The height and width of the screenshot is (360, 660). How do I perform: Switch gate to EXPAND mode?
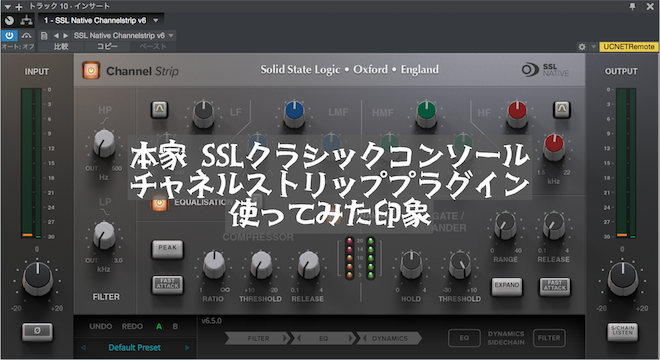click(x=507, y=286)
